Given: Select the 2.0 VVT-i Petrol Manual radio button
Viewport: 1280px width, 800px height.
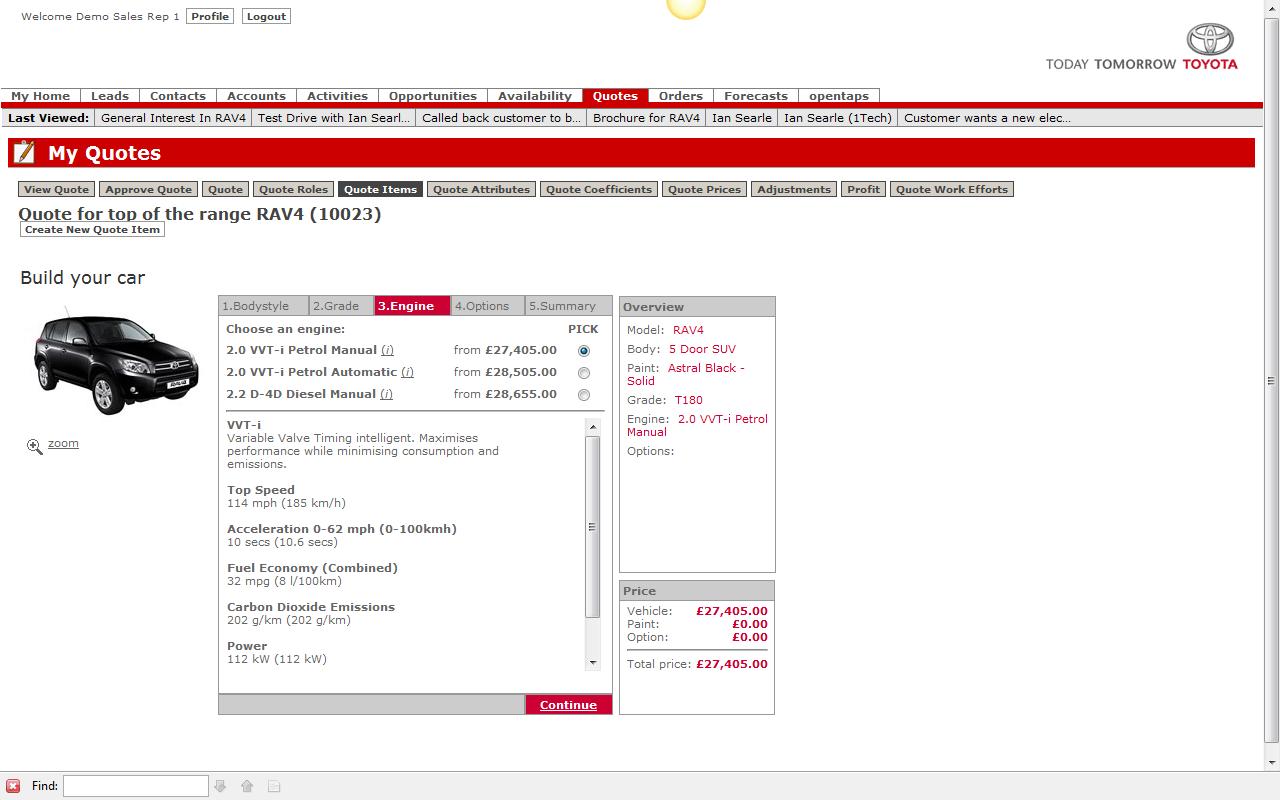Looking at the screenshot, I should (584, 351).
